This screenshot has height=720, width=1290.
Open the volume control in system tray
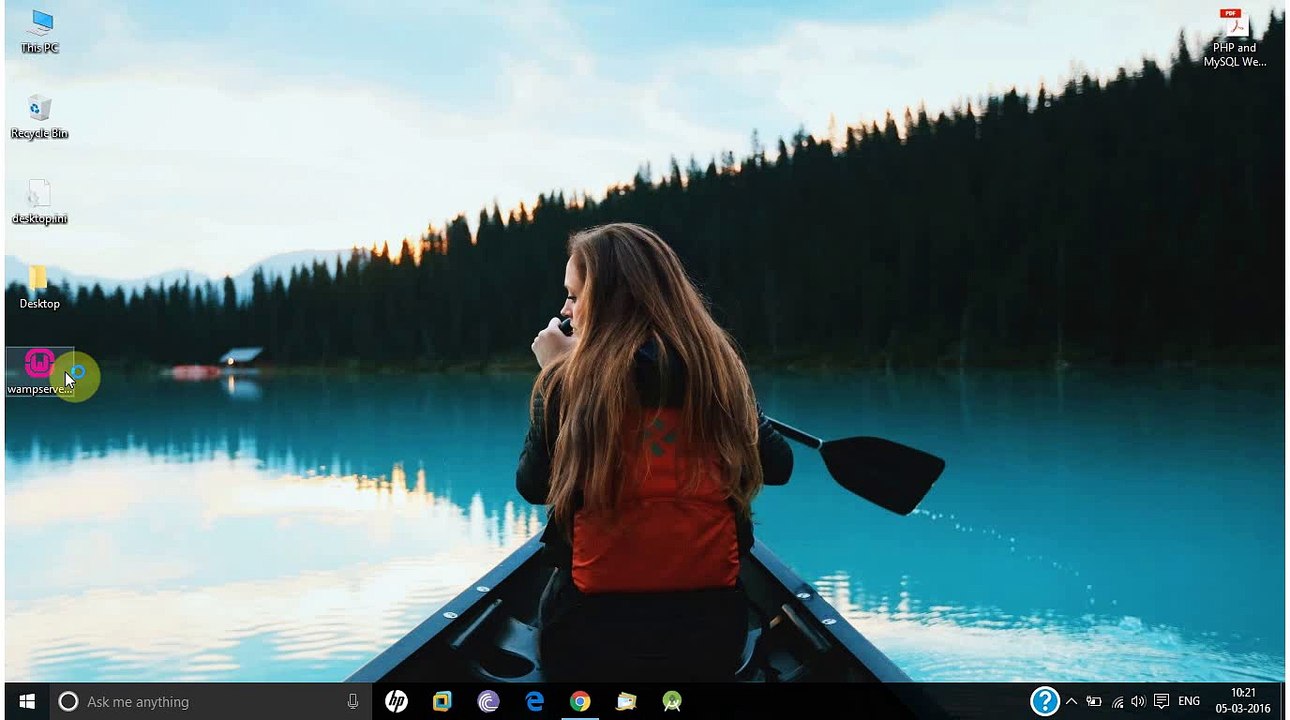coord(1138,702)
